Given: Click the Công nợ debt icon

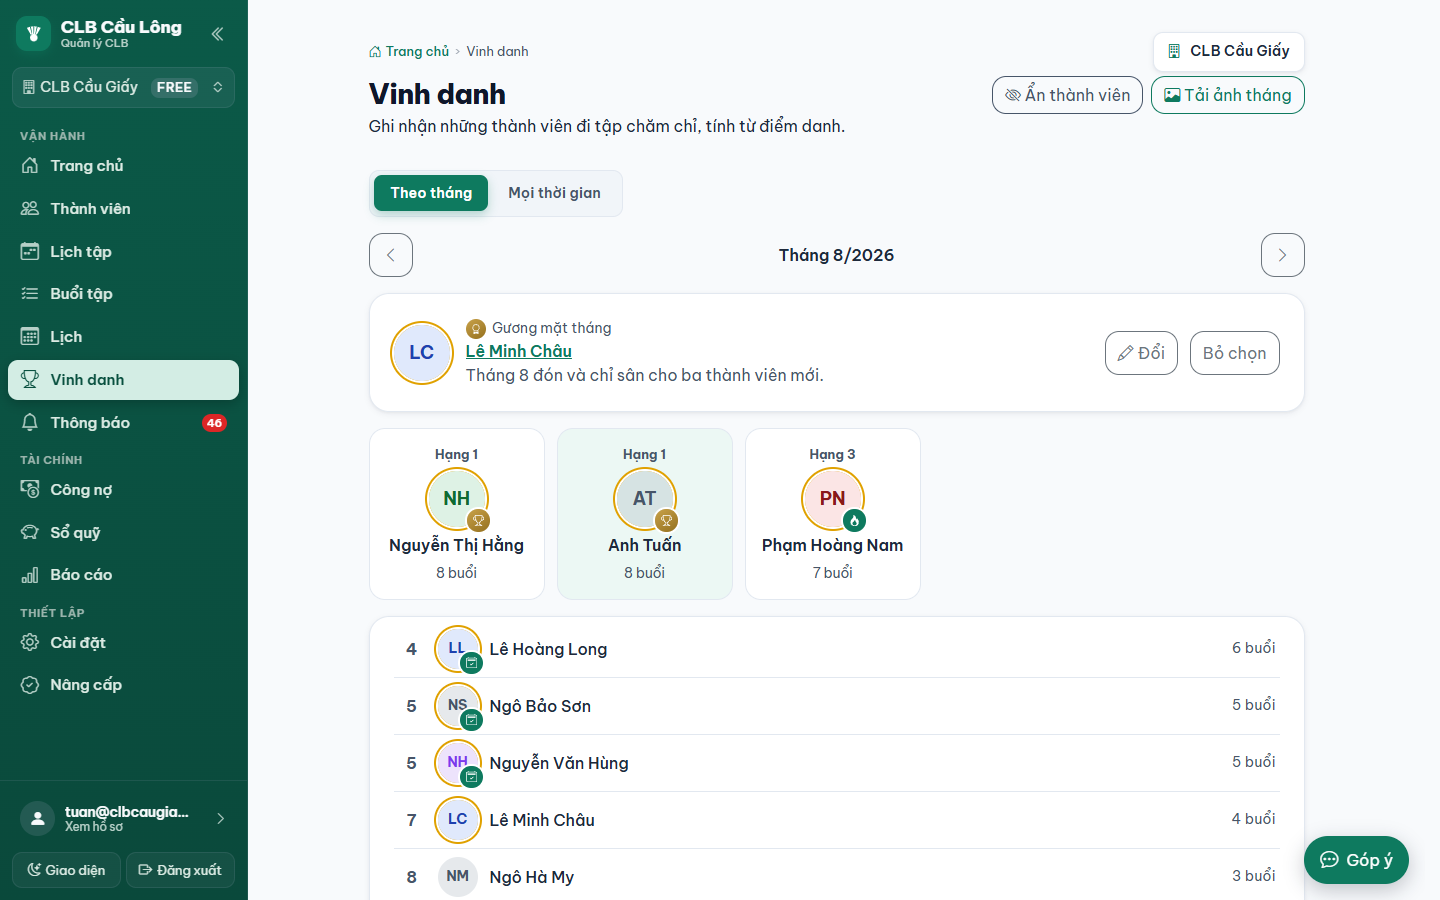Looking at the screenshot, I should [x=30, y=490].
